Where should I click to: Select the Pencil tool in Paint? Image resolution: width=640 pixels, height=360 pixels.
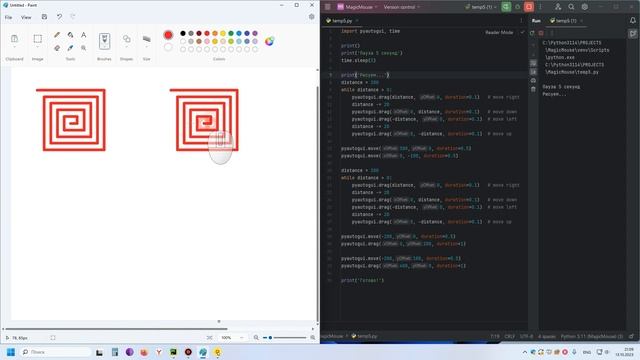pyautogui.click(x=57, y=35)
